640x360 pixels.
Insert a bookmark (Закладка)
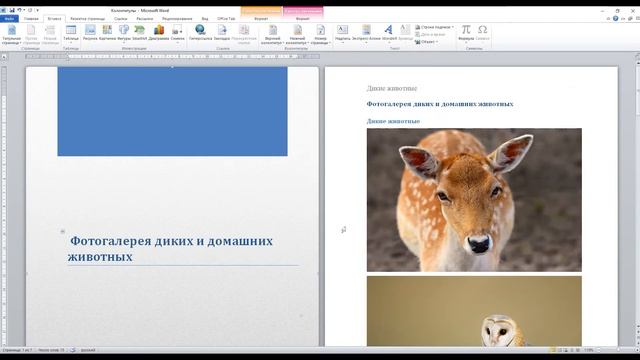pos(222,33)
